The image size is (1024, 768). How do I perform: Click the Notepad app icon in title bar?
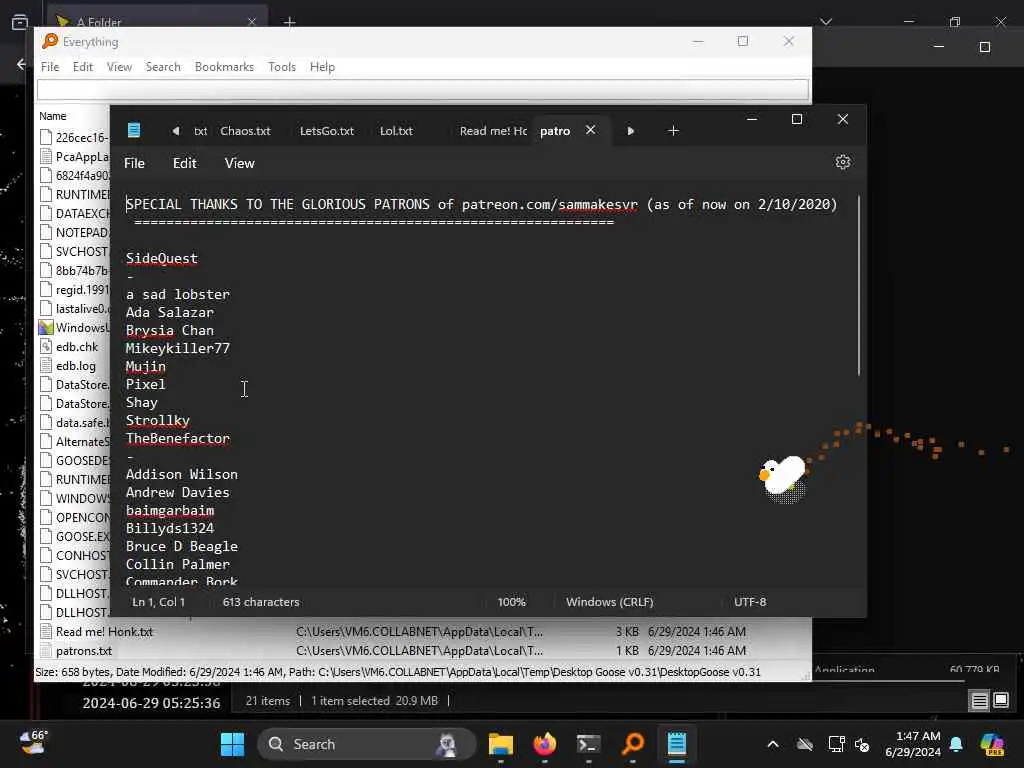click(134, 131)
